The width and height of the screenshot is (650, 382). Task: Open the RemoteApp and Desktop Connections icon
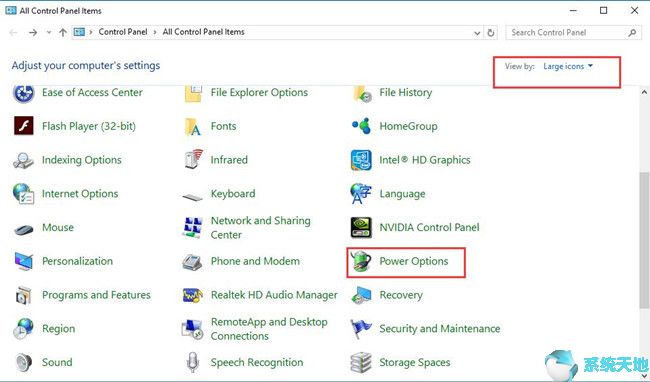click(x=193, y=329)
